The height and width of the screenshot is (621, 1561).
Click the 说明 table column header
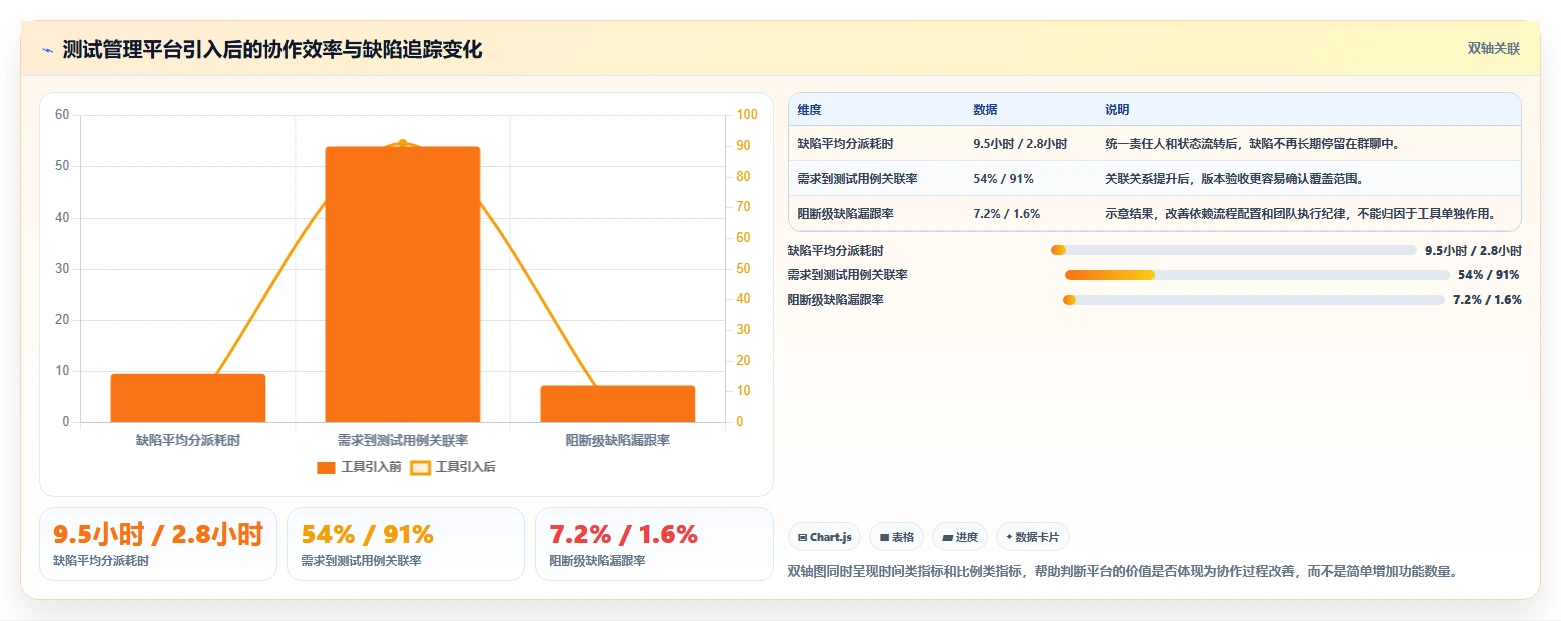coord(1117,109)
